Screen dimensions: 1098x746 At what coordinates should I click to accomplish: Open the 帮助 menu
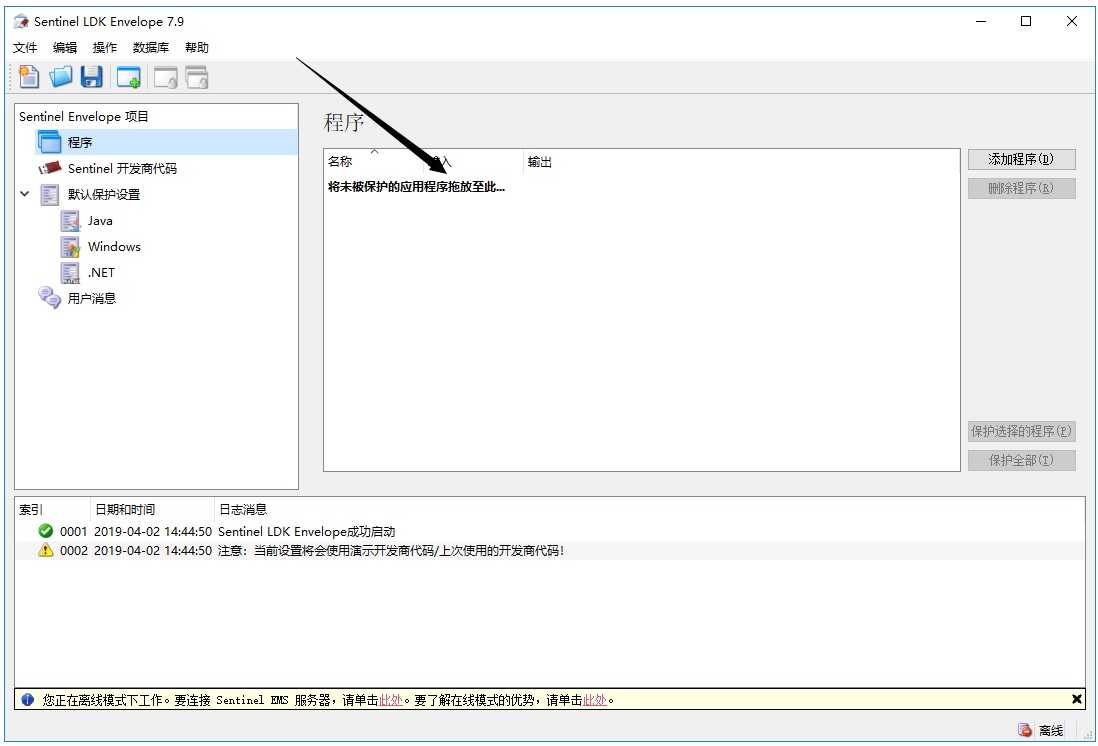tap(197, 48)
